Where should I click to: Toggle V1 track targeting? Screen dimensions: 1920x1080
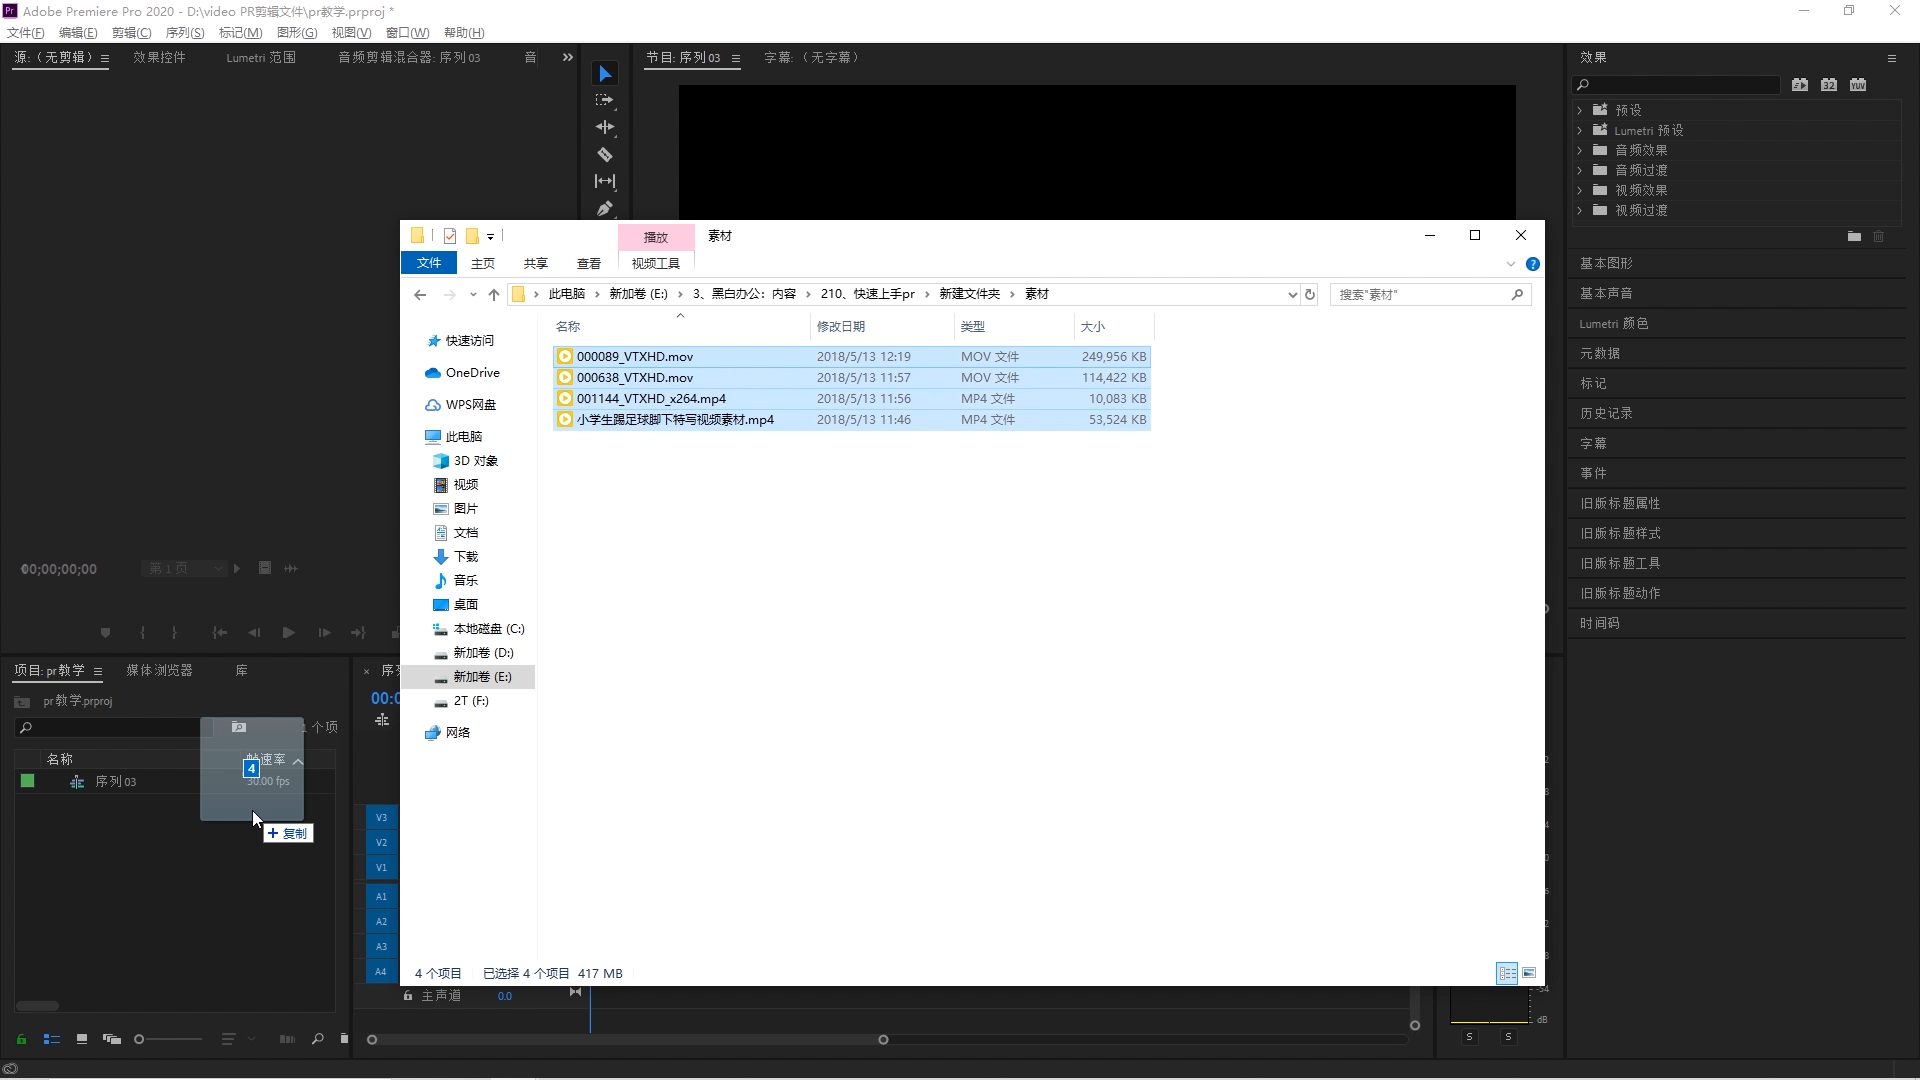[x=381, y=867]
